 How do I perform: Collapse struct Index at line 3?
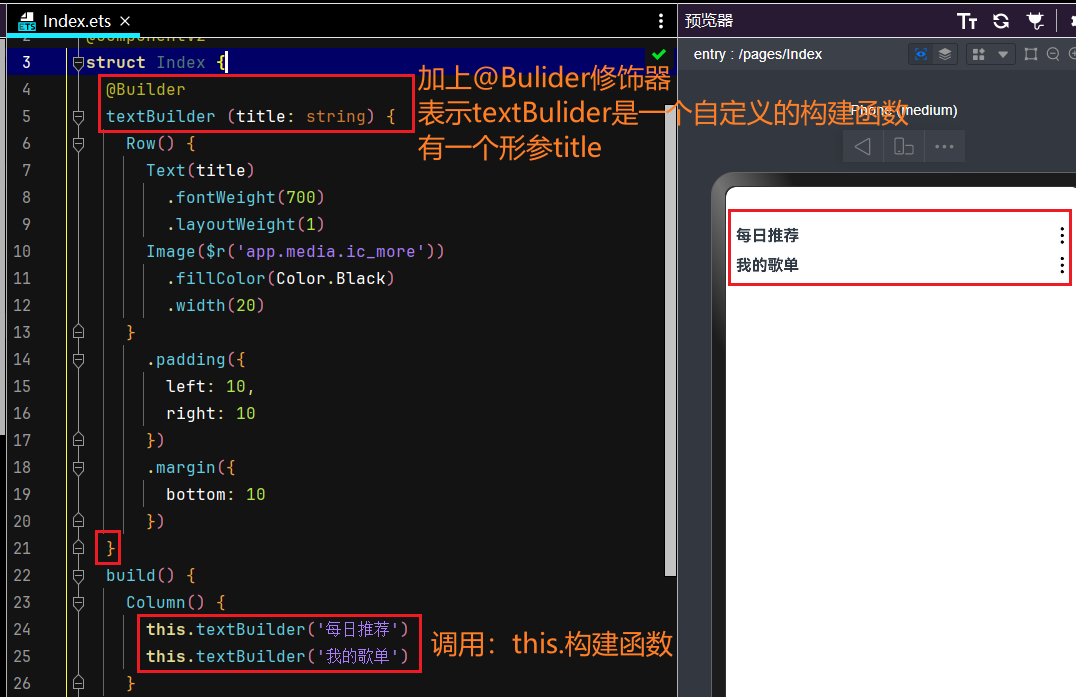coord(78,63)
